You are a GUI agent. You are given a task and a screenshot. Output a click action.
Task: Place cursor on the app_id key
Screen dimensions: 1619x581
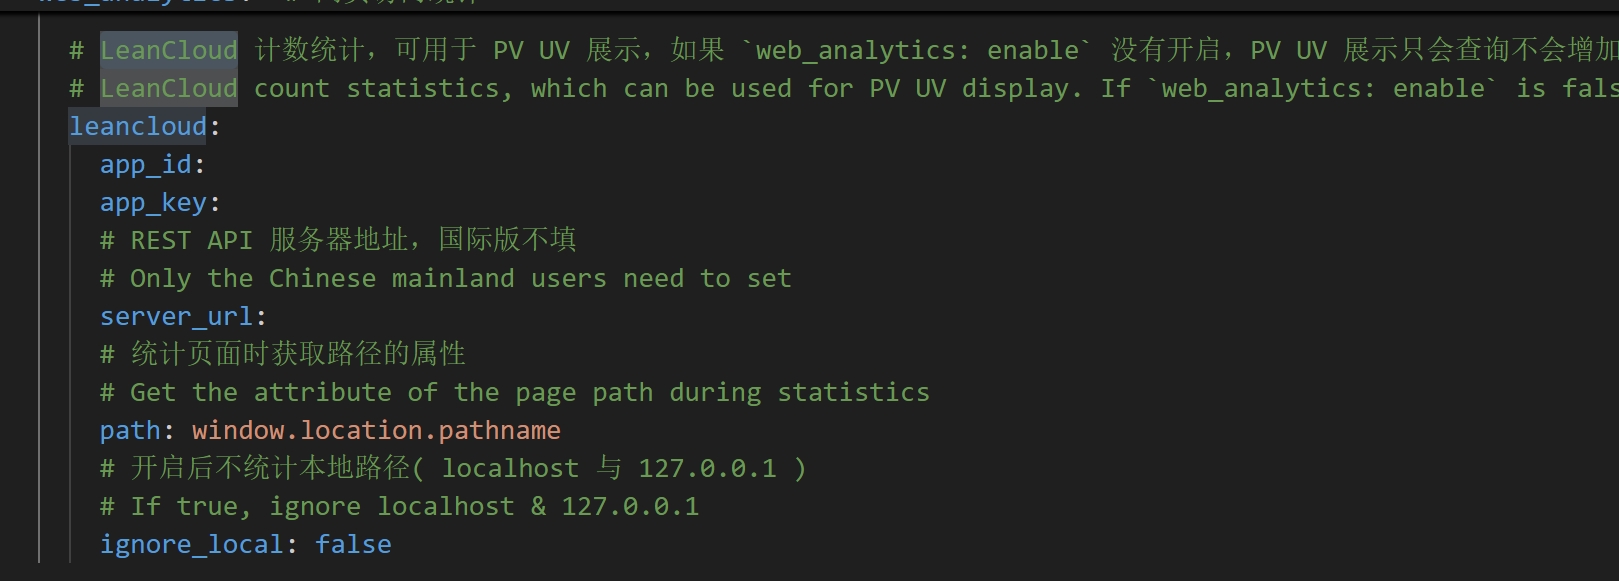pyautogui.click(x=145, y=165)
